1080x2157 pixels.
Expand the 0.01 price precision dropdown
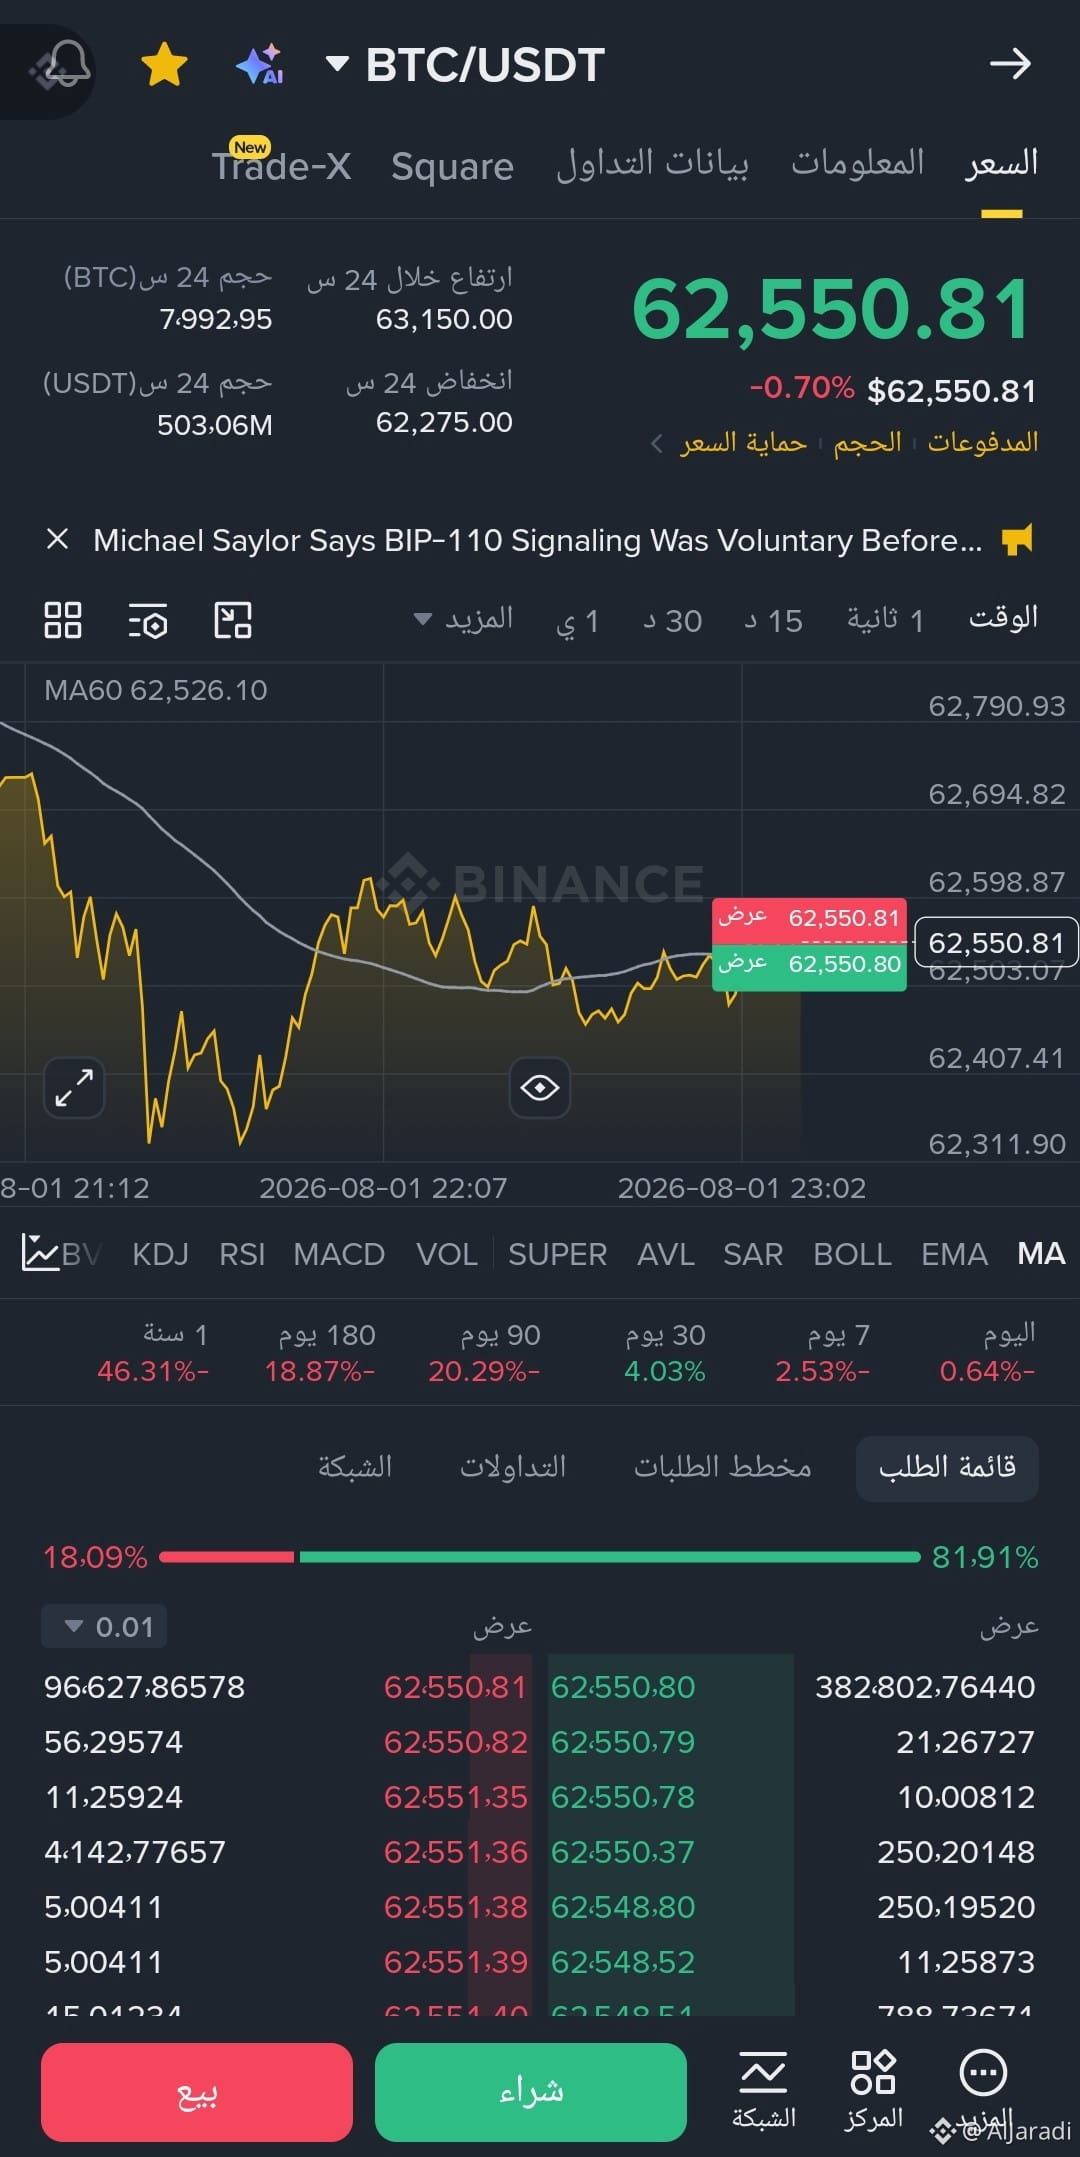pos(104,1626)
